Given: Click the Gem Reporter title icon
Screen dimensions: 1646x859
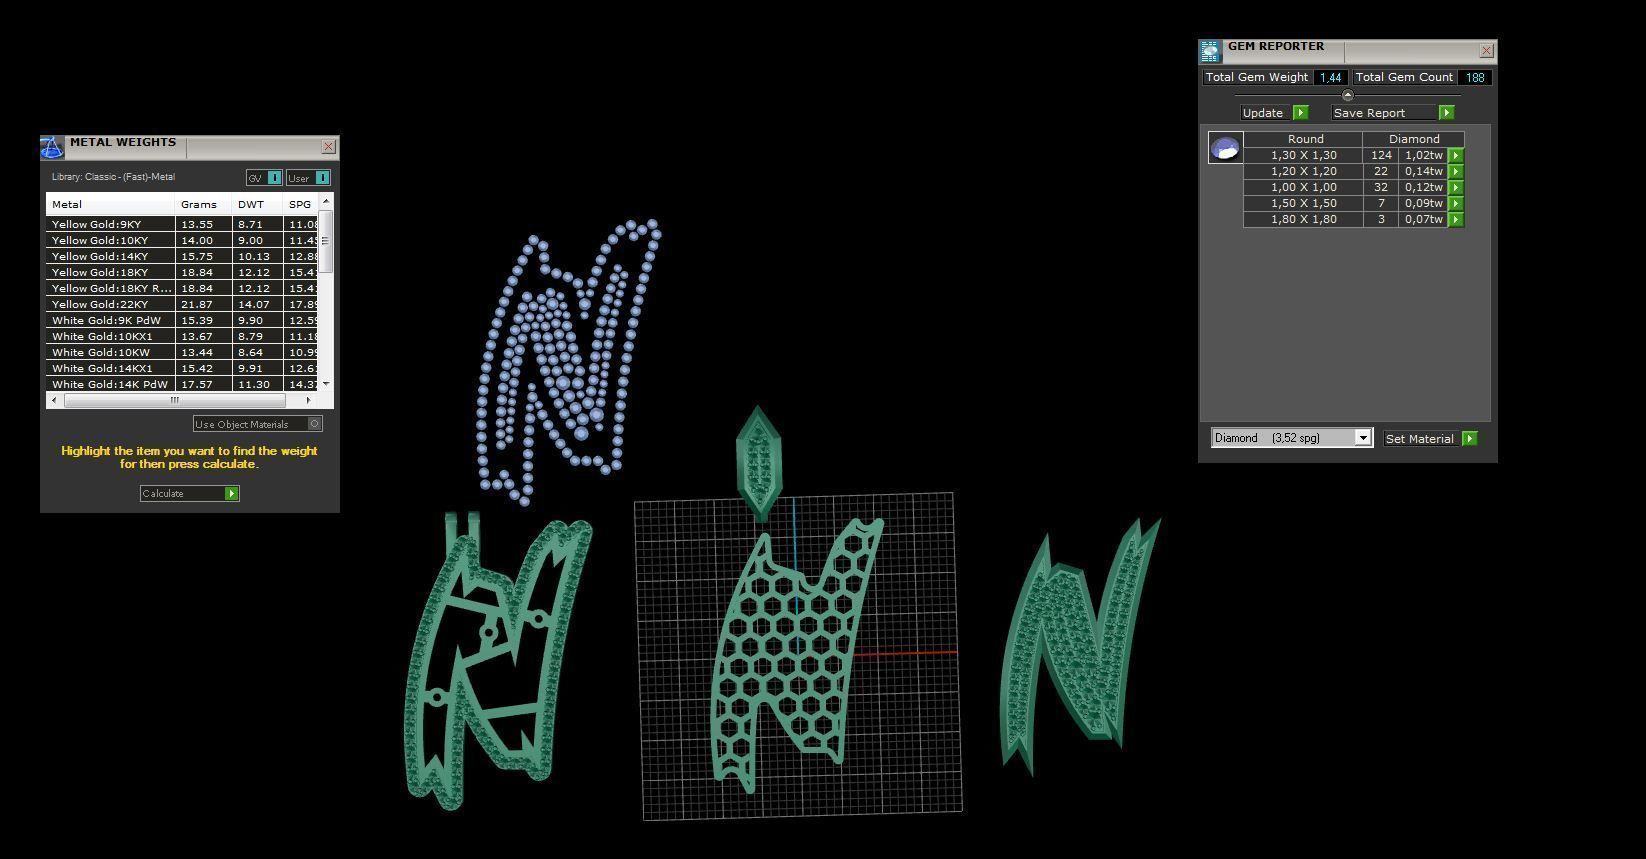Looking at the screenshot, I should (1210, 52).
